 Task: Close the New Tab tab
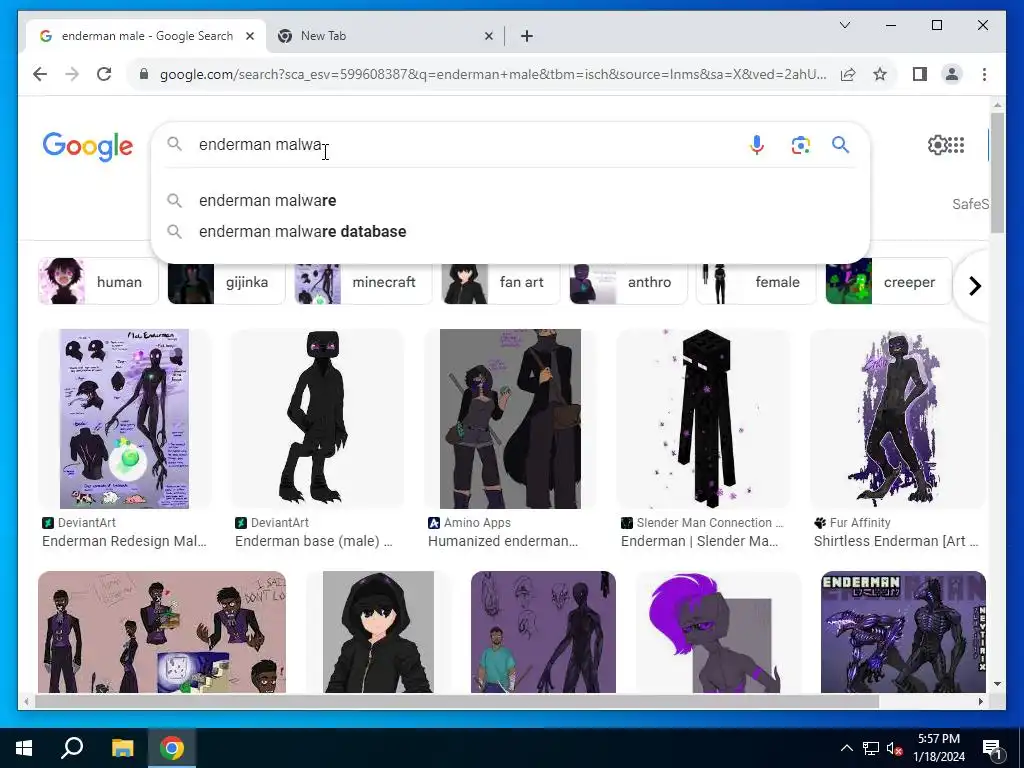tap(488, 36)
